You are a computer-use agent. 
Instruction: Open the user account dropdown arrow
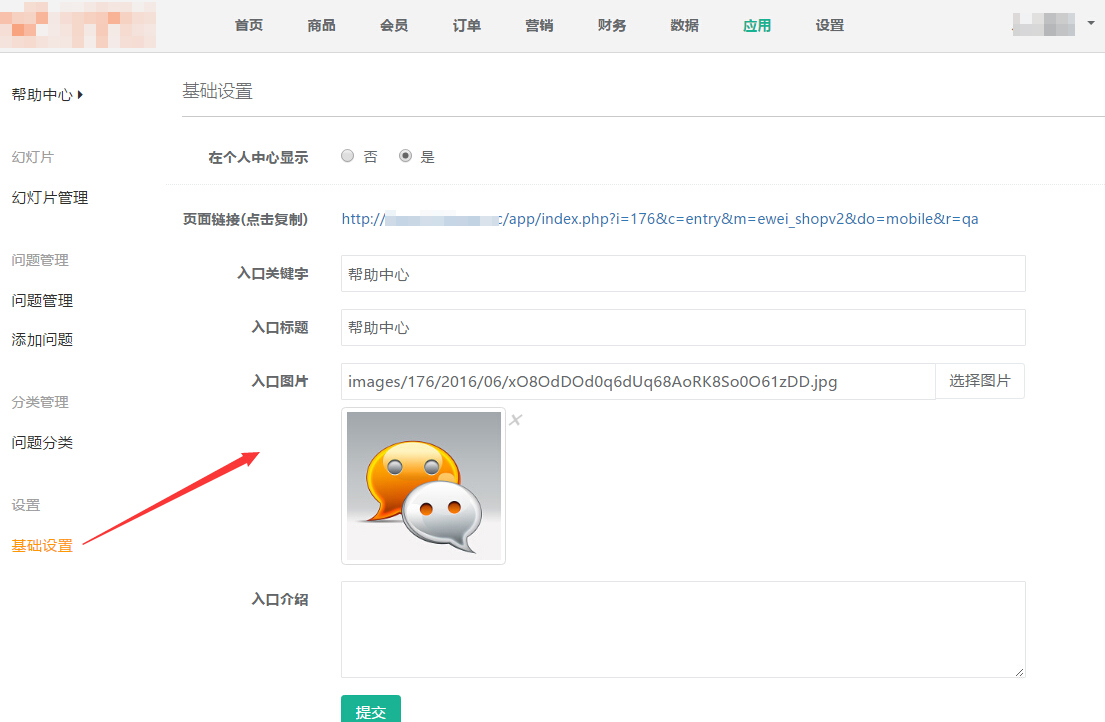pos(1090,22)
